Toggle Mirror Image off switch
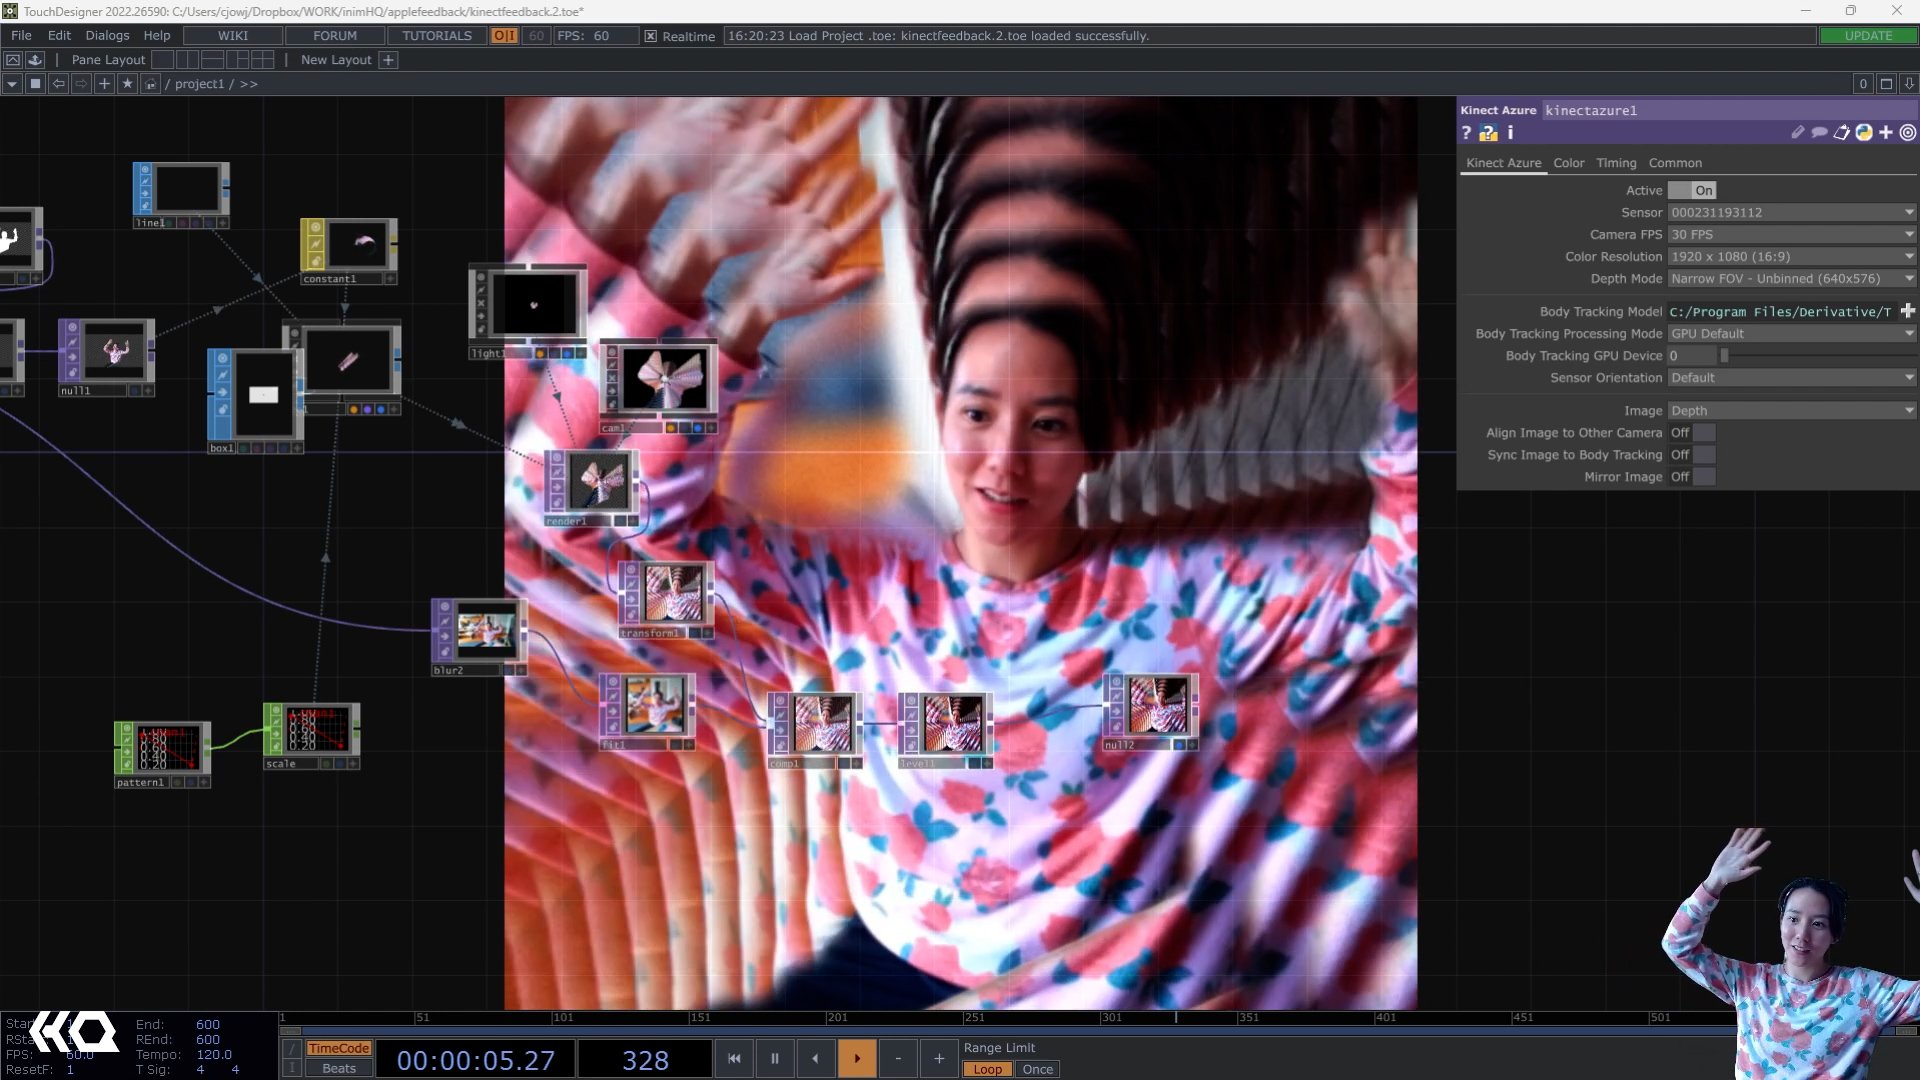1920x1080 pixels. 1692,477
